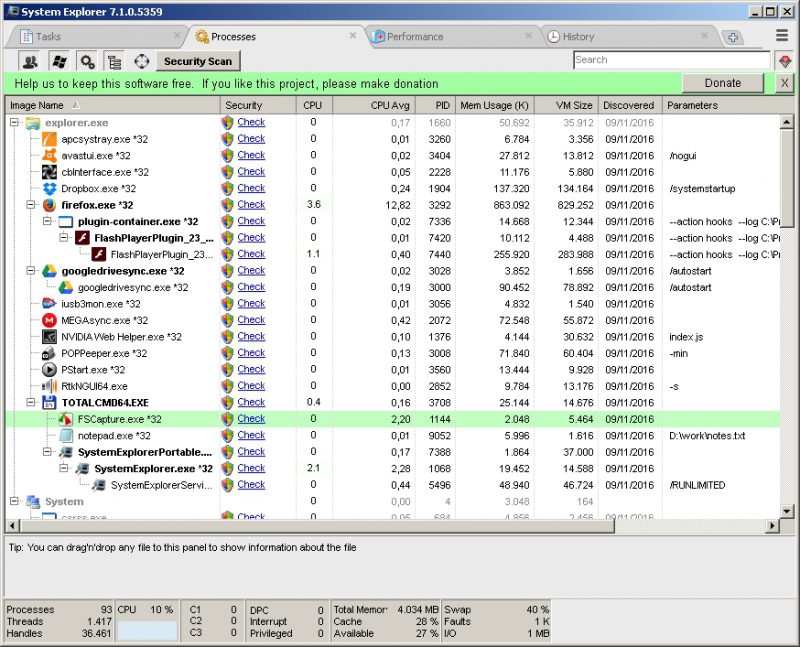Click inside the Search input field
The width and height of the screenshot is (800, 647).
click(x=671, y=60)
